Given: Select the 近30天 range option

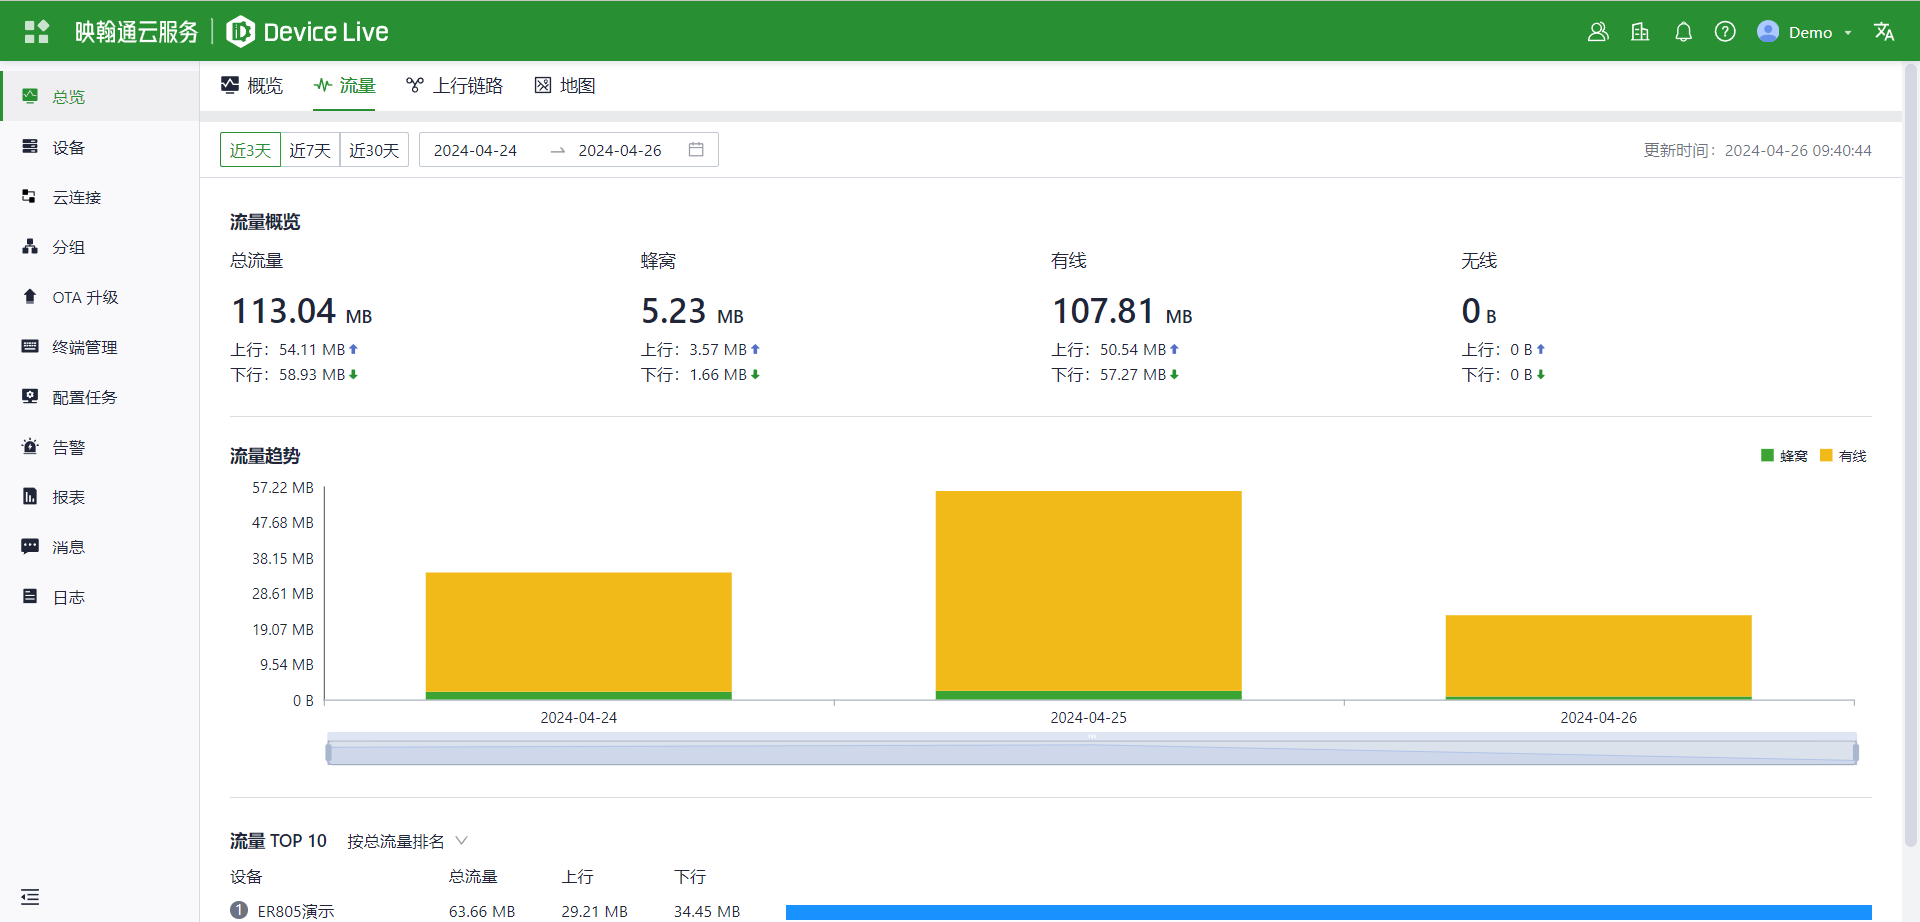Looking at the screenshot, I should (x=374, y=150).
